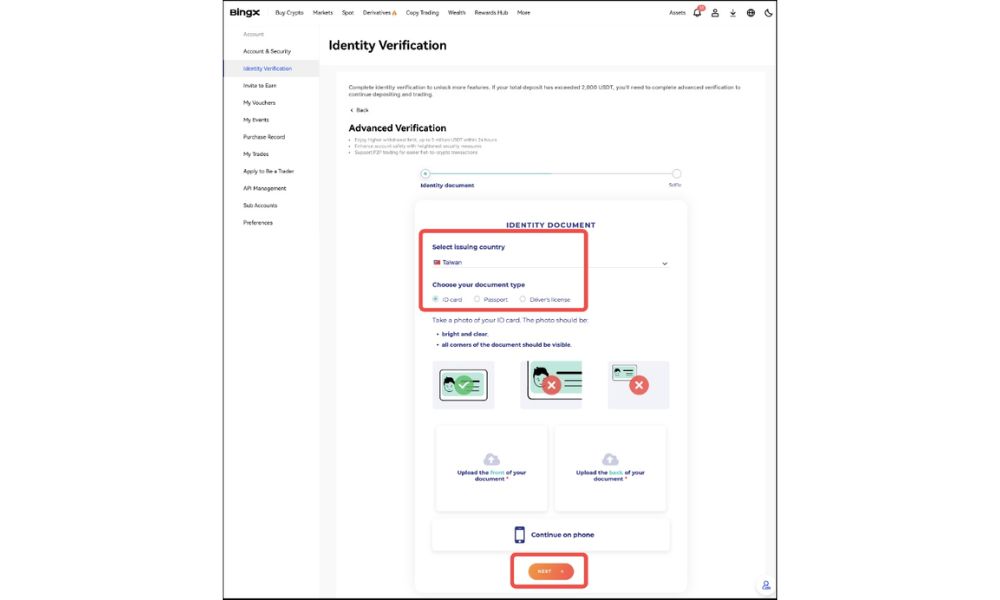Click the user profile icon in header
The image size is (1000, 600).
tap(715, 13)
